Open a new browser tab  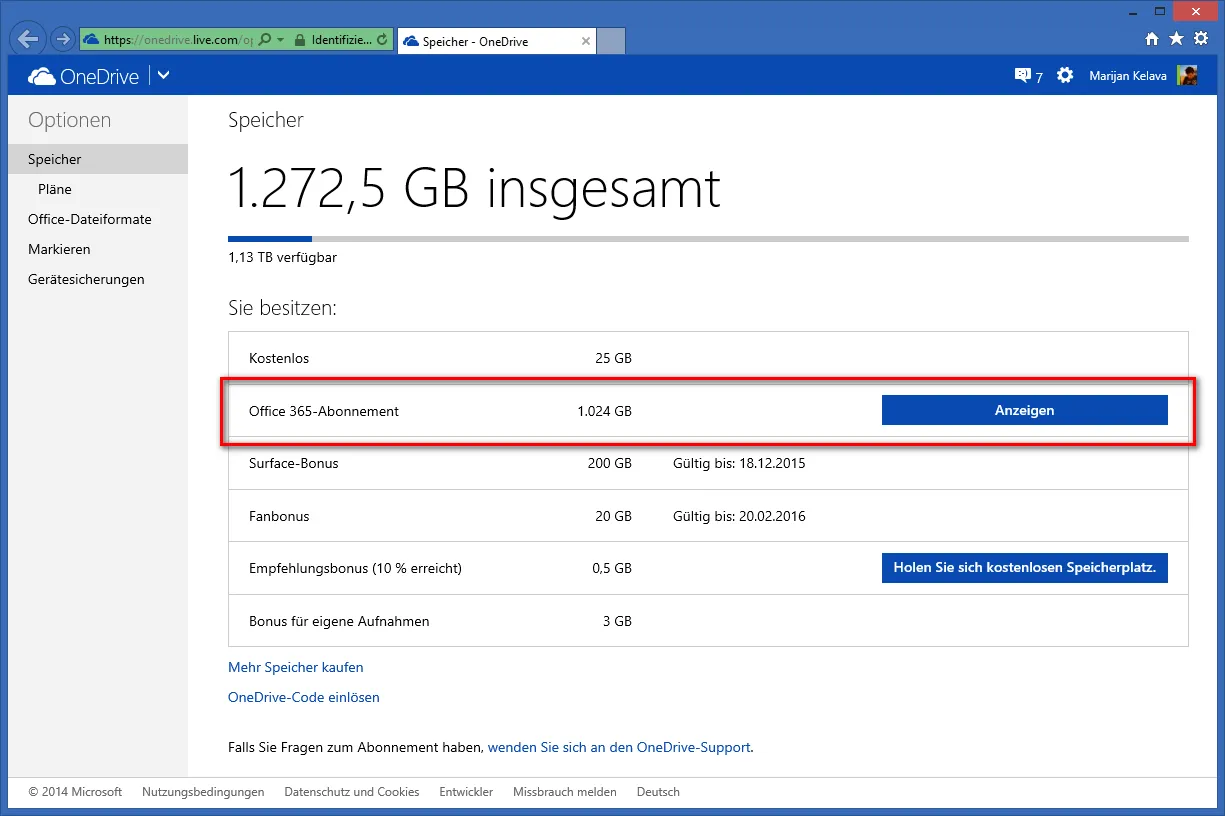click(x=611, y=41)
